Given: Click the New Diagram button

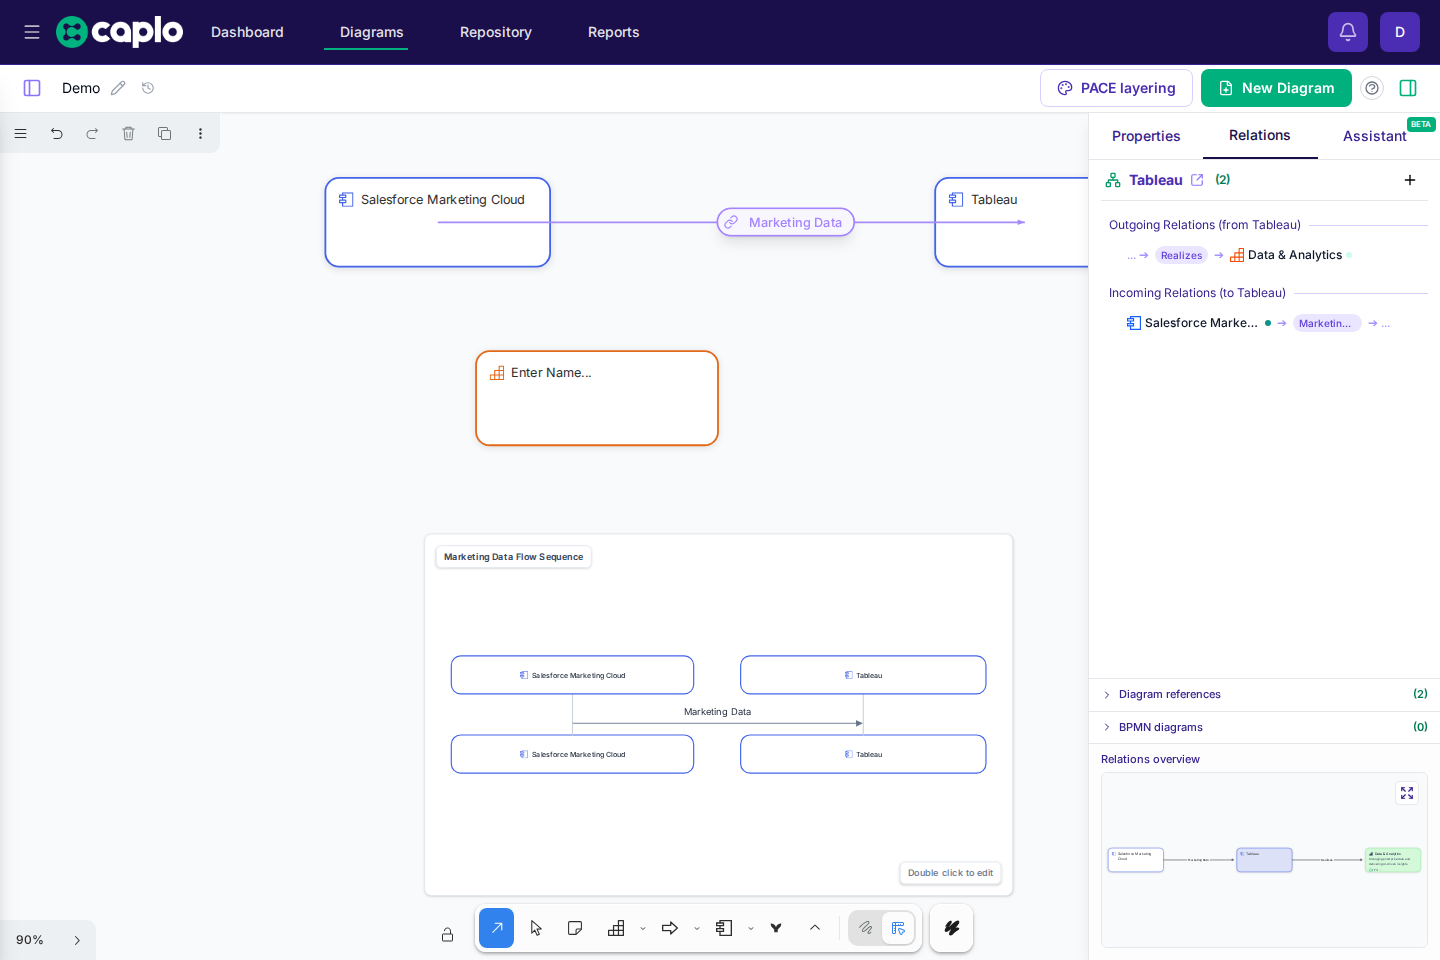Looking at the screenshot, I should pos(1276,88).
